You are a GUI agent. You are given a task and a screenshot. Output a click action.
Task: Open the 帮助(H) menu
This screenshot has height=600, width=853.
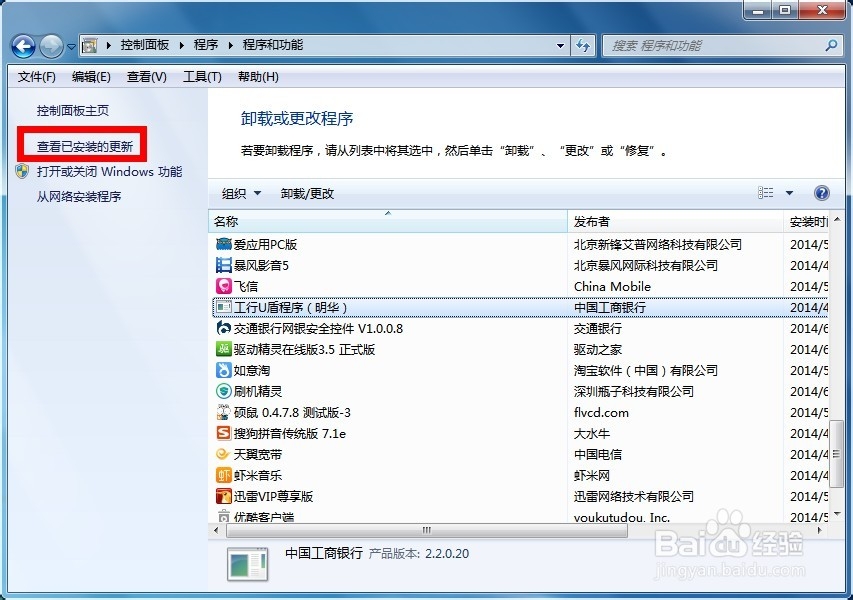pyautogui.click(x=258, y=77)
